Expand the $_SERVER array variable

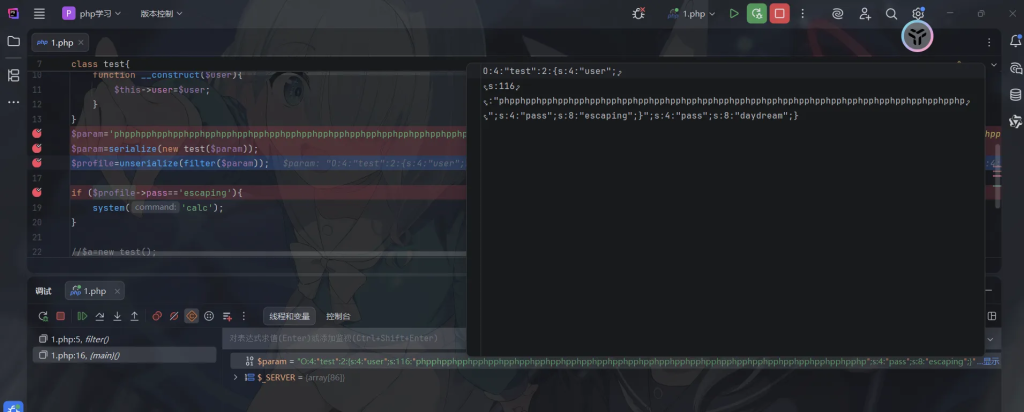(x=236, y=377)
